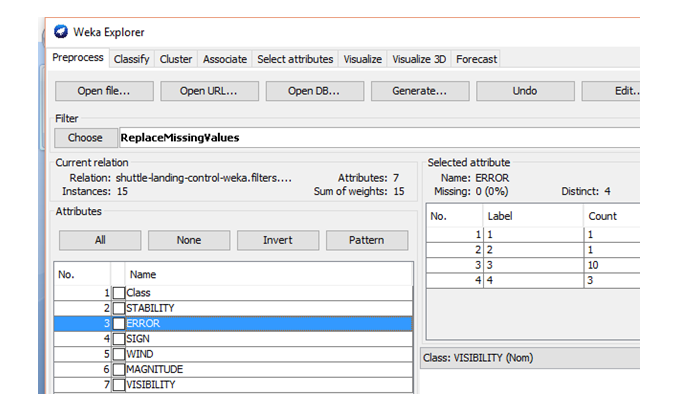Click the attributes table No. column header
This screenshot has width=696, height=400.
(x=82, y=275)
